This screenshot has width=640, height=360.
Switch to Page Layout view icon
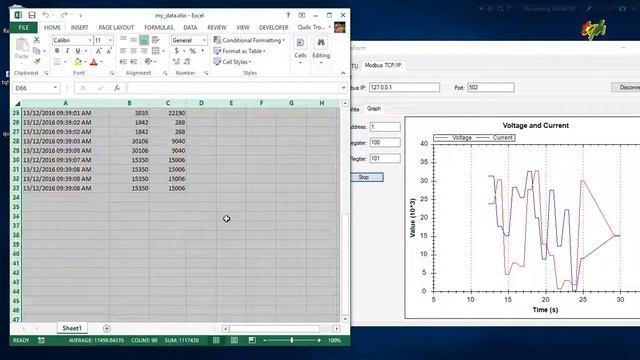234,340
